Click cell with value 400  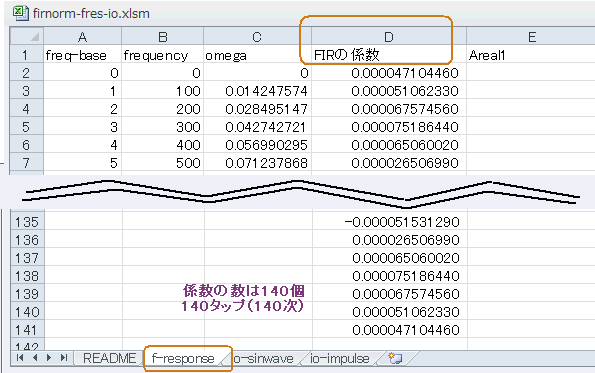tap(162, 145)
